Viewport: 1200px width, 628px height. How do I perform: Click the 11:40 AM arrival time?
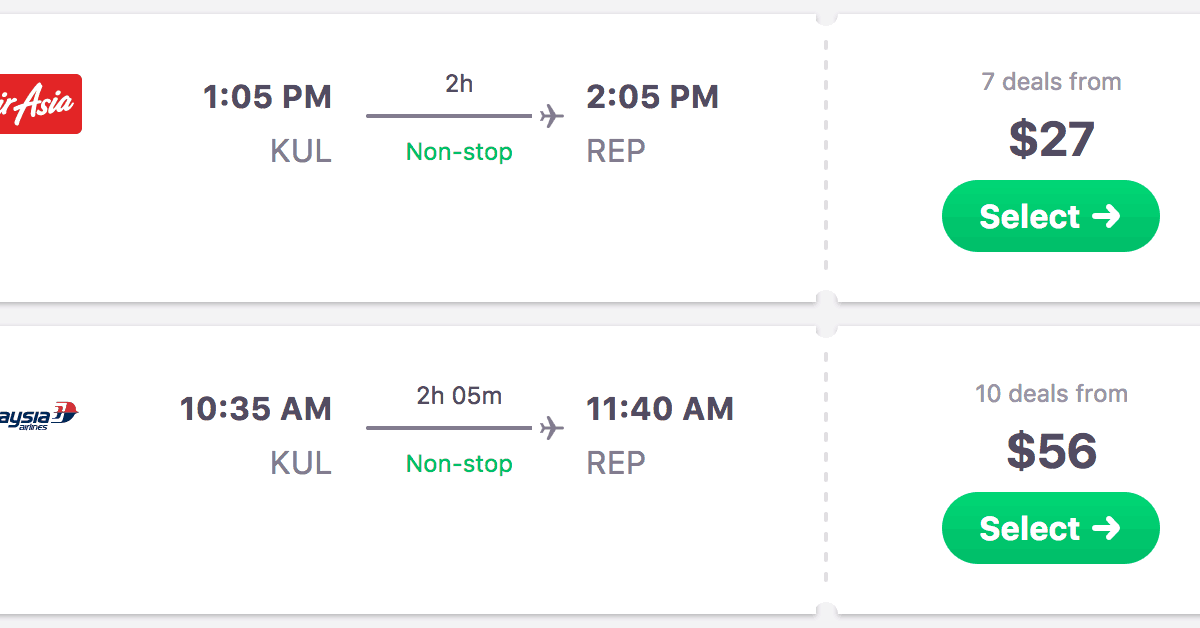[660, 409]
